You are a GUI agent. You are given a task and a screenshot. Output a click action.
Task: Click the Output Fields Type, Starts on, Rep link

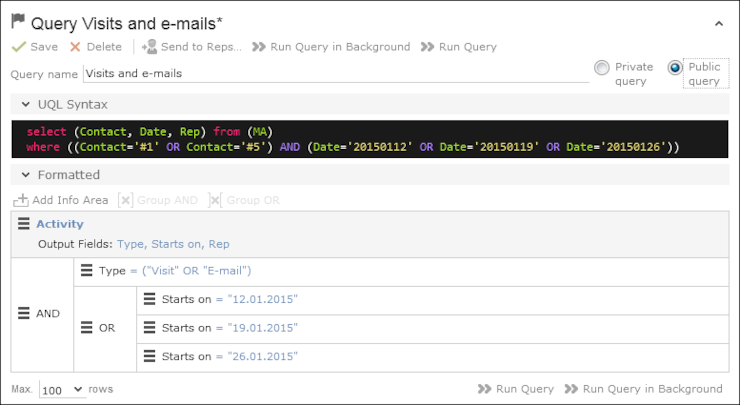click(x=173, y=244)
